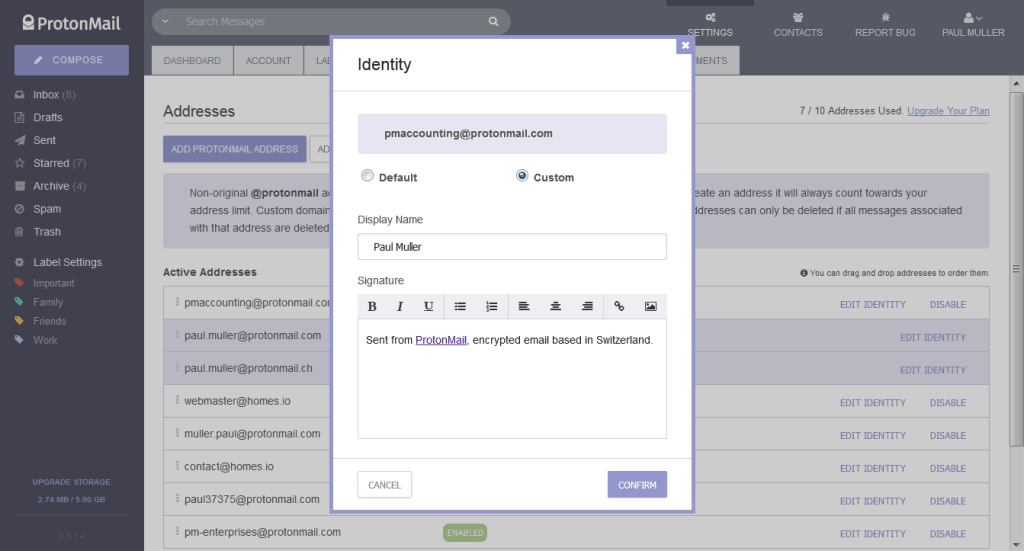This screenshot has width=1024, height=551.
Task: Disable the pmaccounting@protonmail.com address
Action: coord(948,305)
